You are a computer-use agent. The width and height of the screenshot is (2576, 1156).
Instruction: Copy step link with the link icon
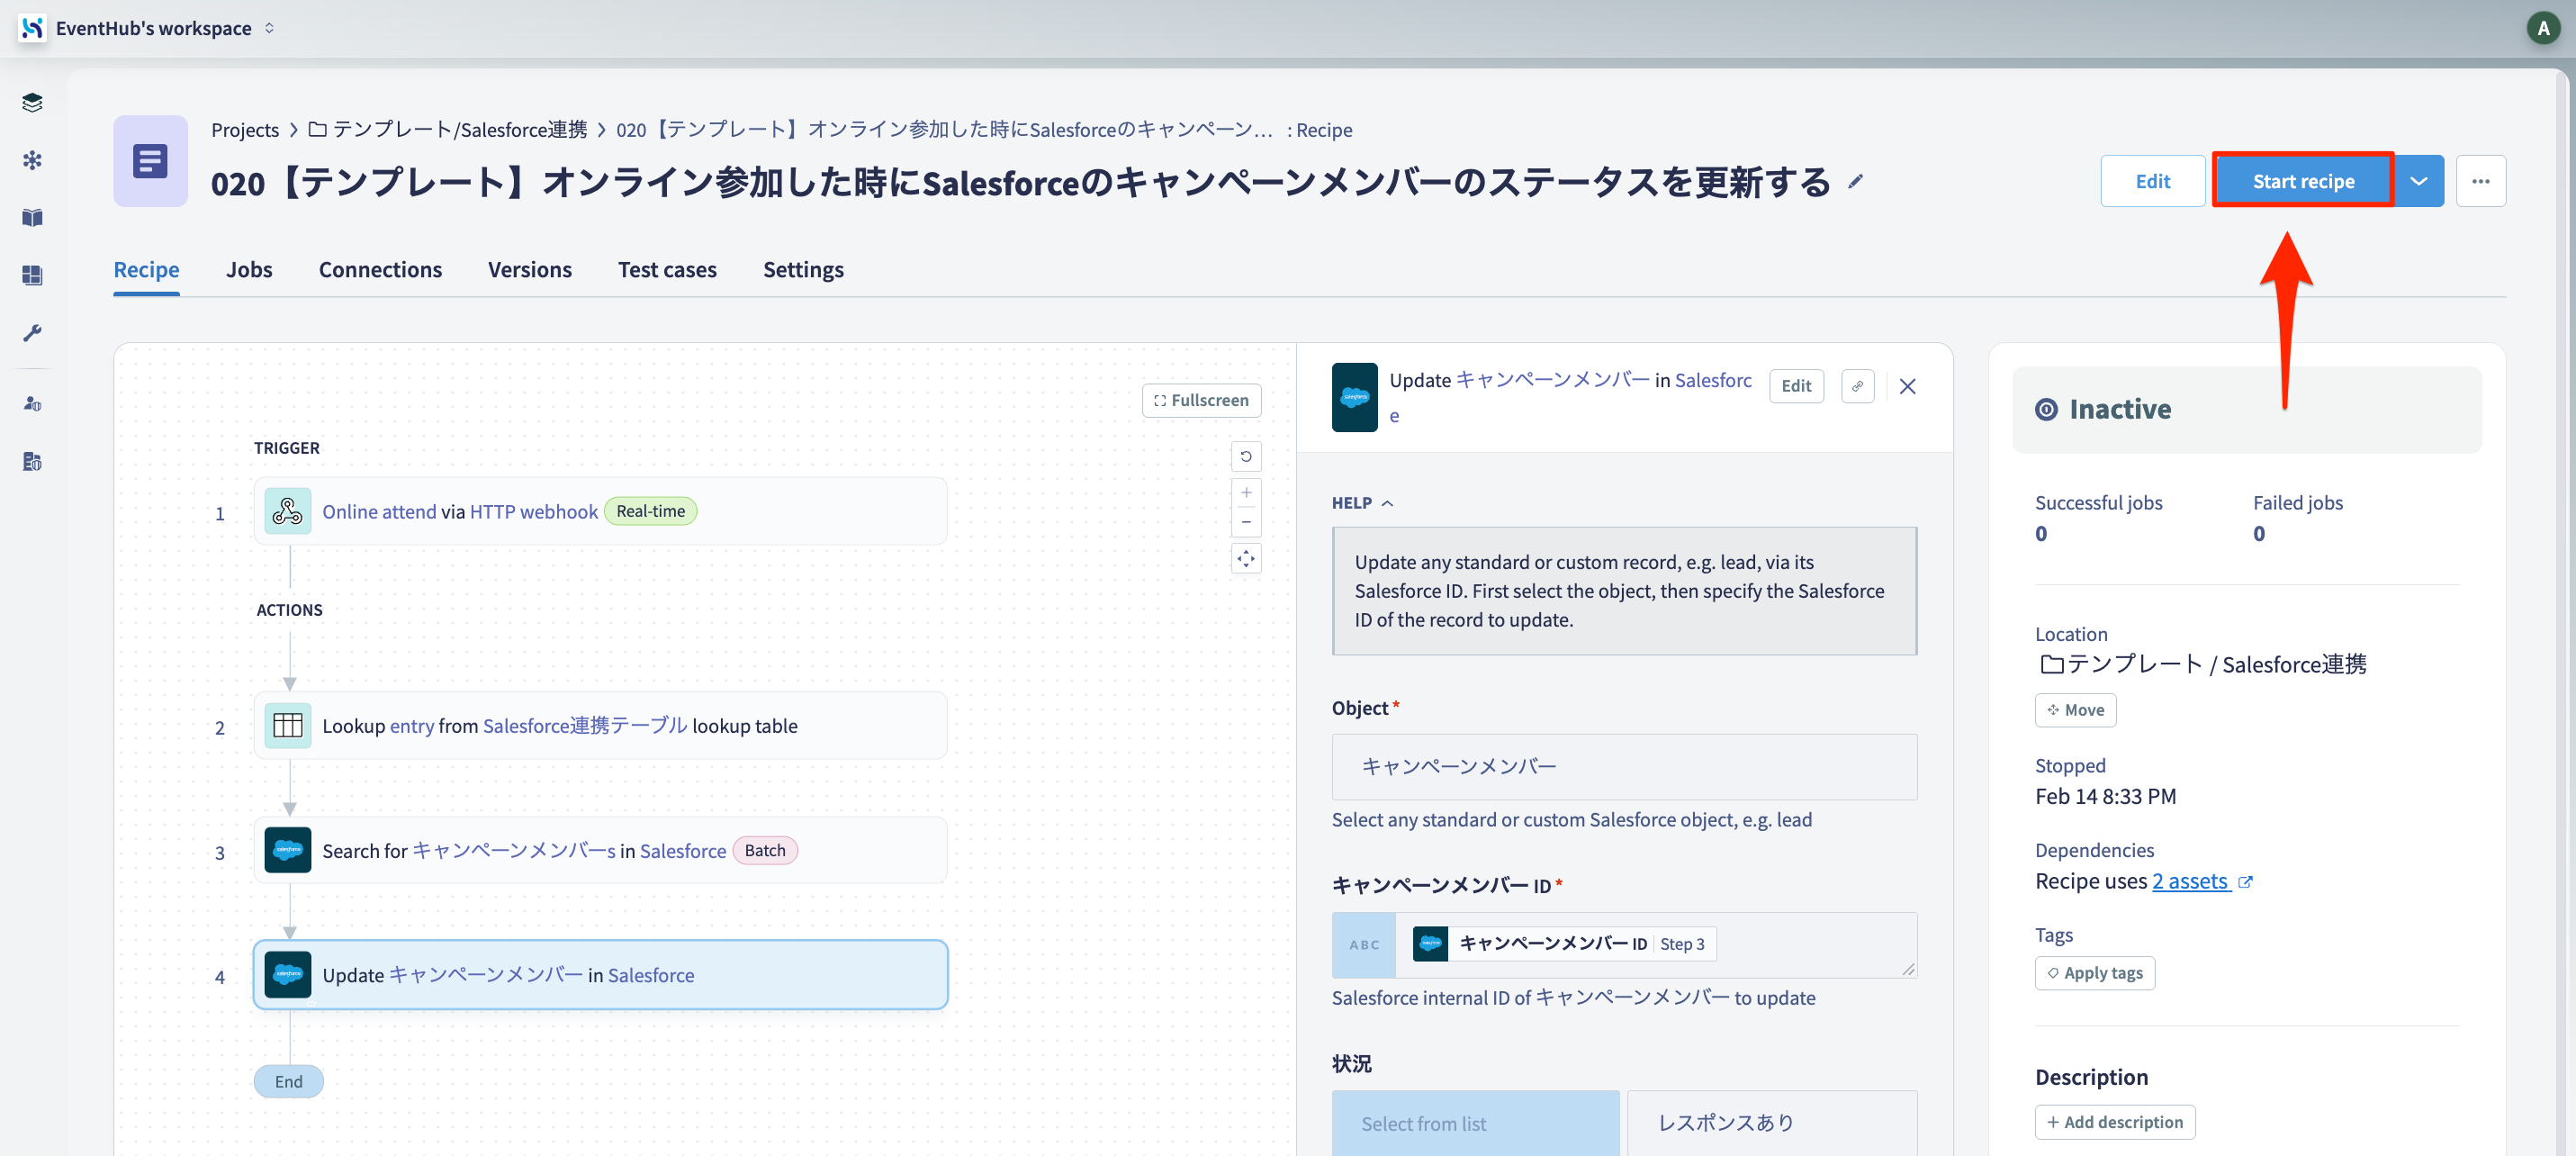(1857, 386)
